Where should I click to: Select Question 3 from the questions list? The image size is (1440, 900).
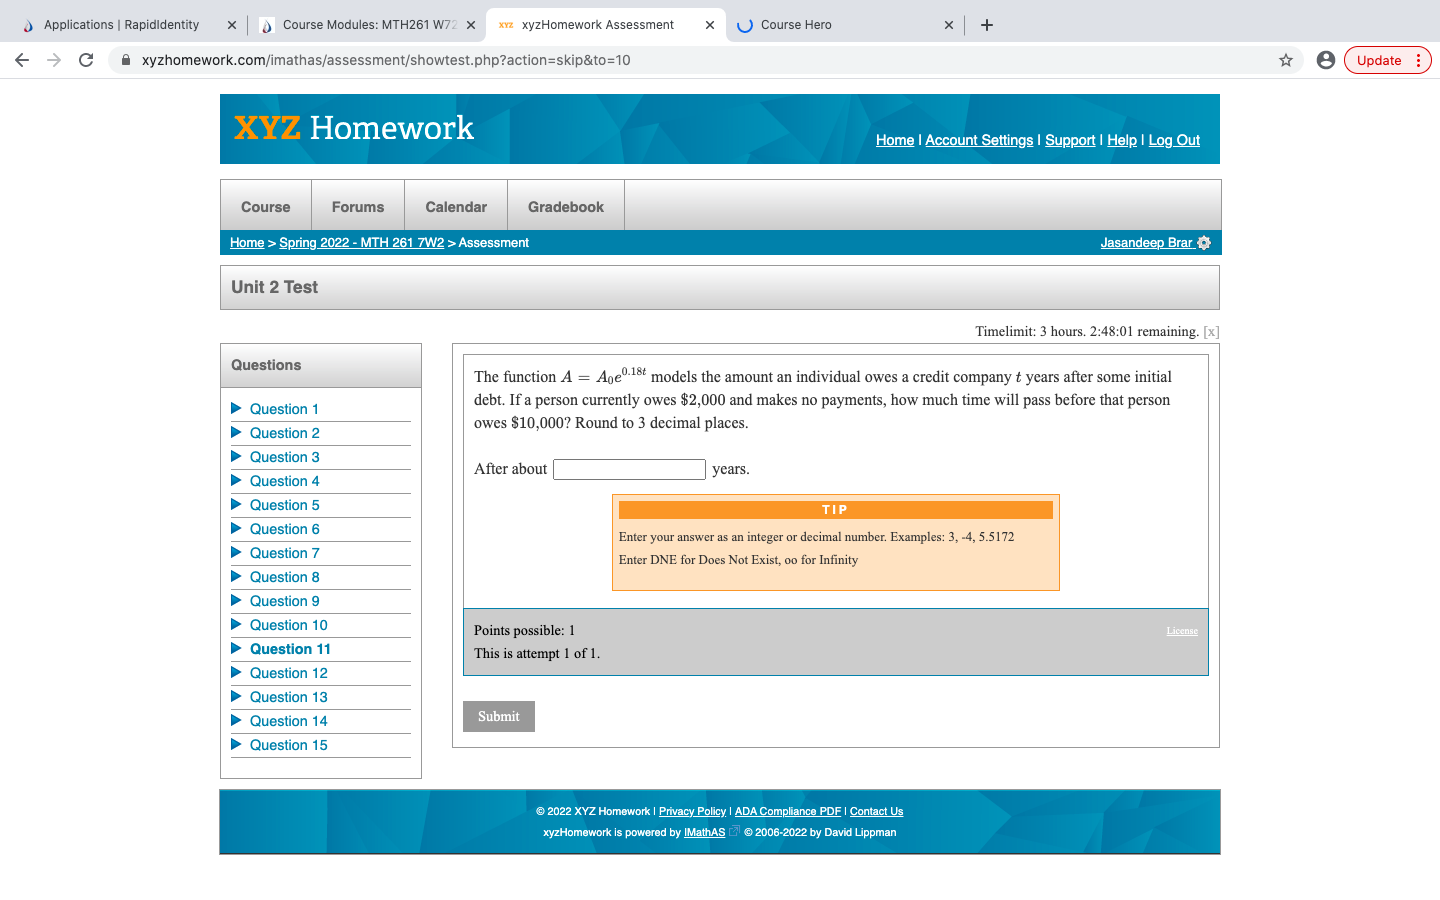pos(283,457)
